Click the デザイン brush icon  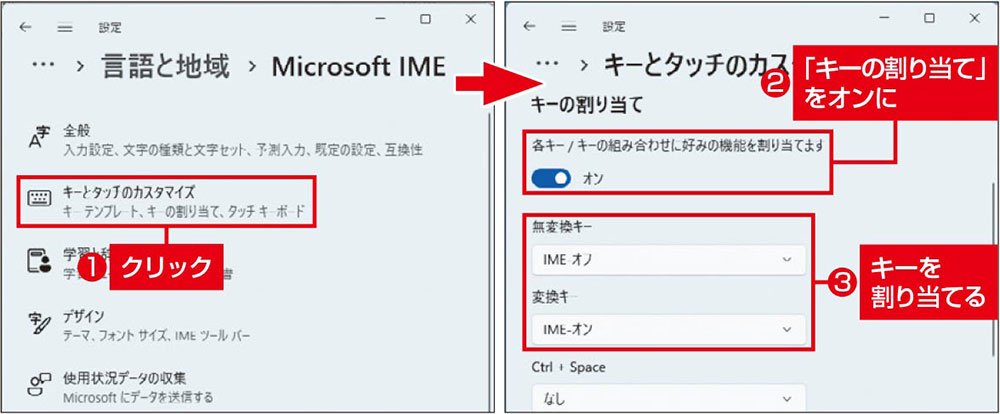tap(39, 323)
